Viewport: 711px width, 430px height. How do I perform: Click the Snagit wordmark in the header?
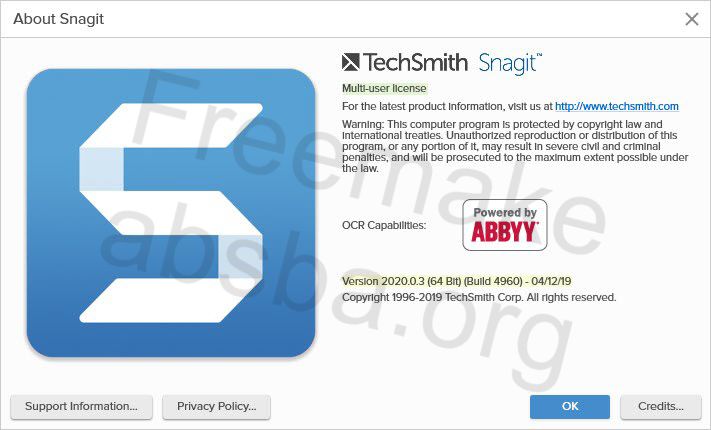click(510, 63)
